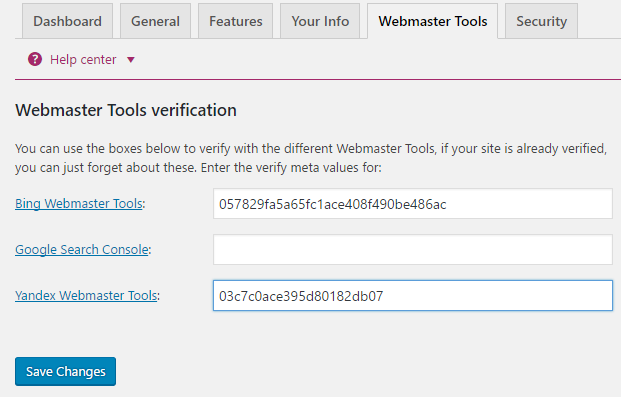Focus the Bing verification code field

coord(413,204)
